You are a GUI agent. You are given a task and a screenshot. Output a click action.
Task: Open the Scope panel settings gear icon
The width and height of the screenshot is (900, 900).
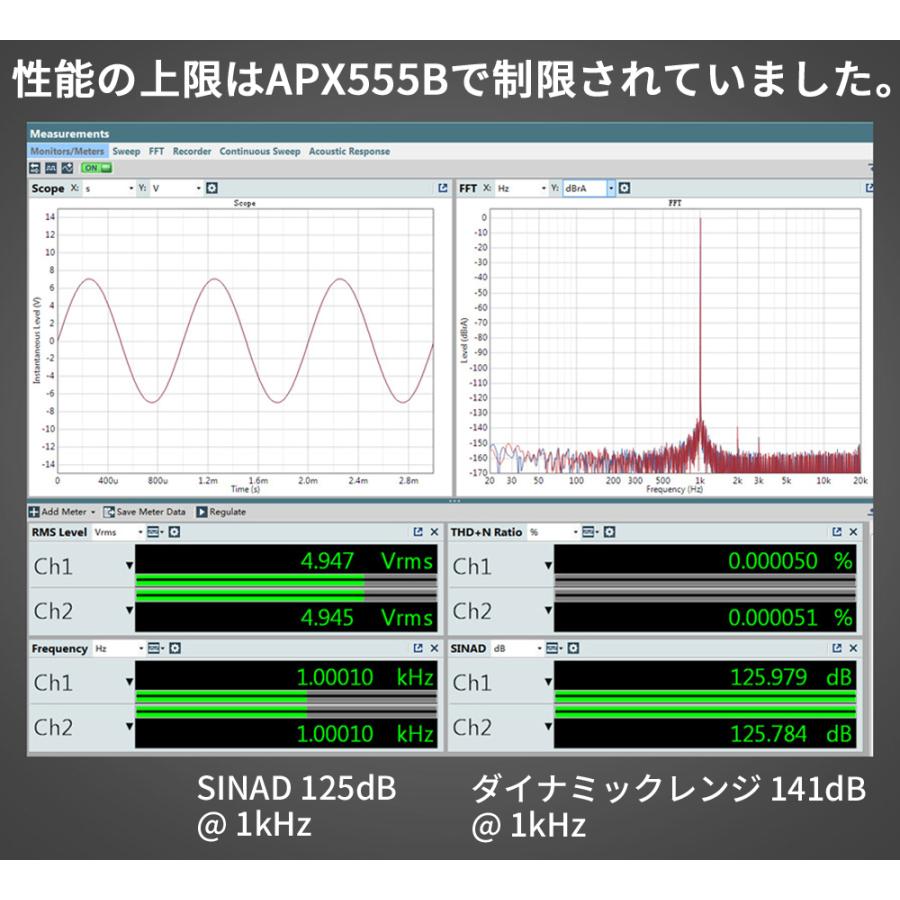point(213,187)
